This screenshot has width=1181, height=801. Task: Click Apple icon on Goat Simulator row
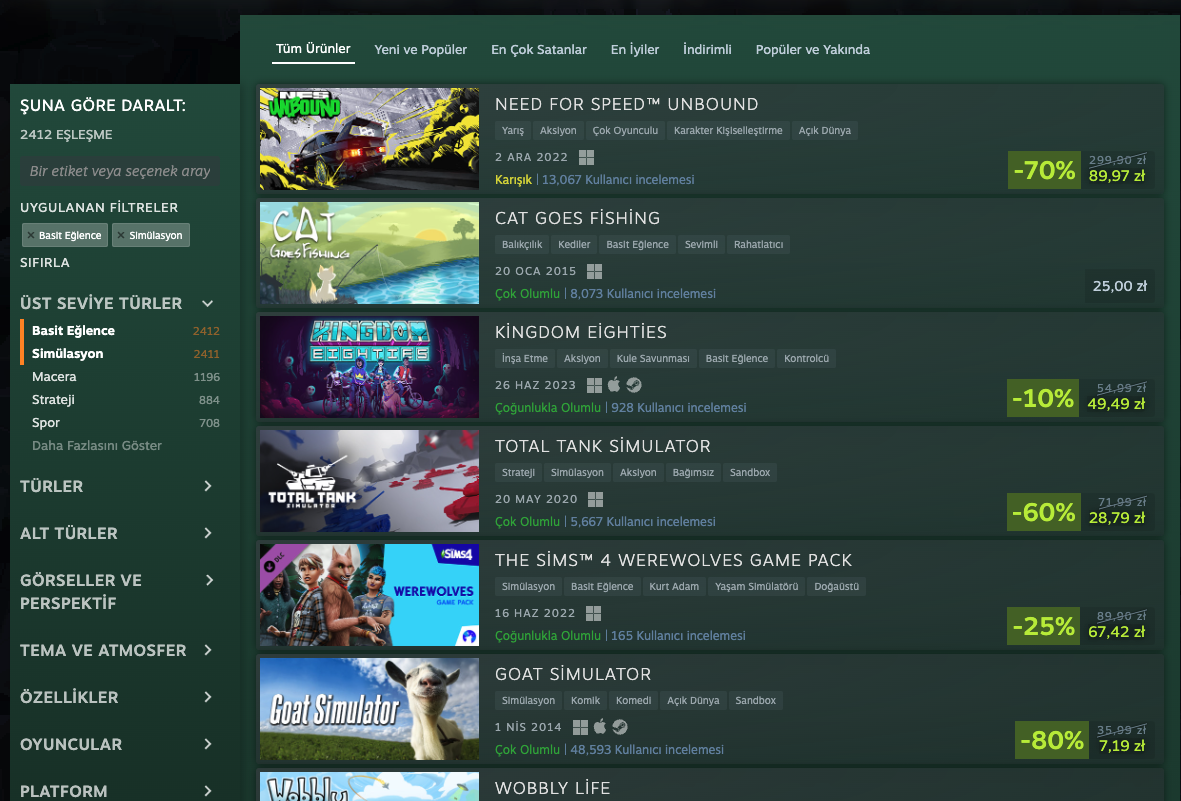[x=600, y=726]
